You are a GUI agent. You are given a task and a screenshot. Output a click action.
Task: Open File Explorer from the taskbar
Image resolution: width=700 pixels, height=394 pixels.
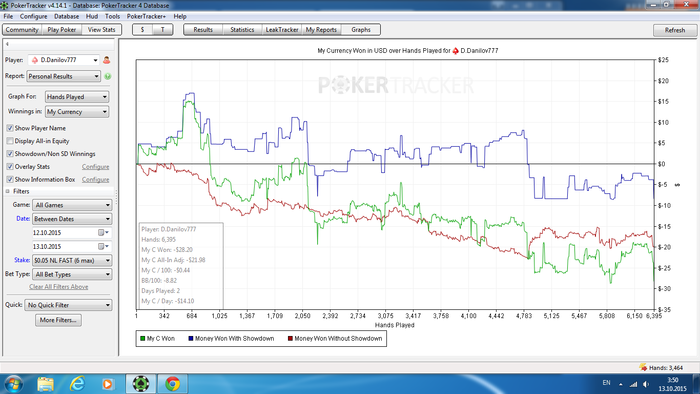(45, 384)
